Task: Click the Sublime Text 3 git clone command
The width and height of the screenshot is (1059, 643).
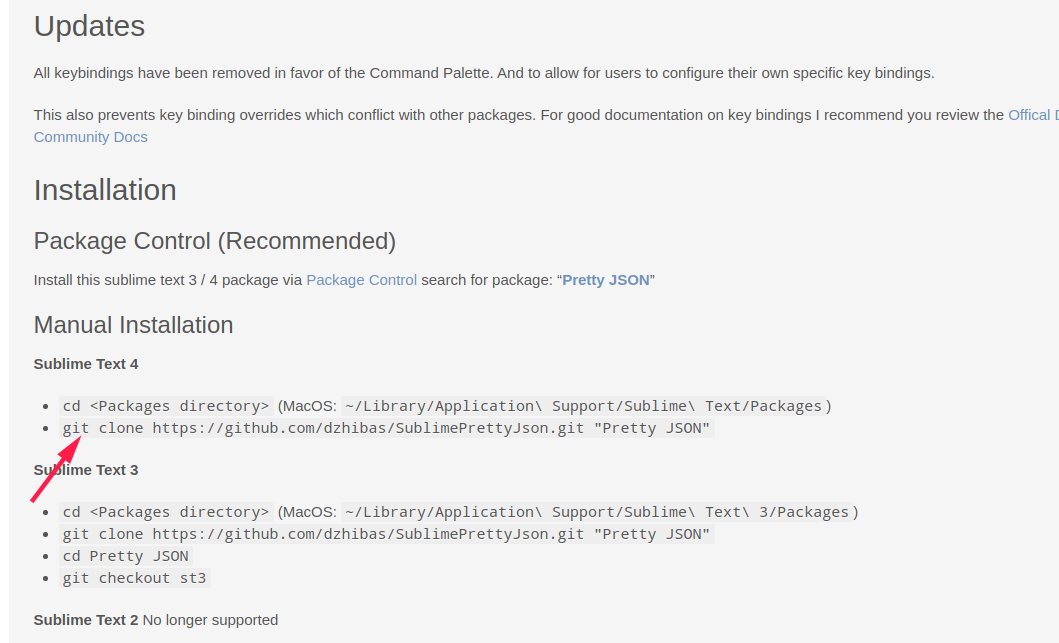Action: 386,534
